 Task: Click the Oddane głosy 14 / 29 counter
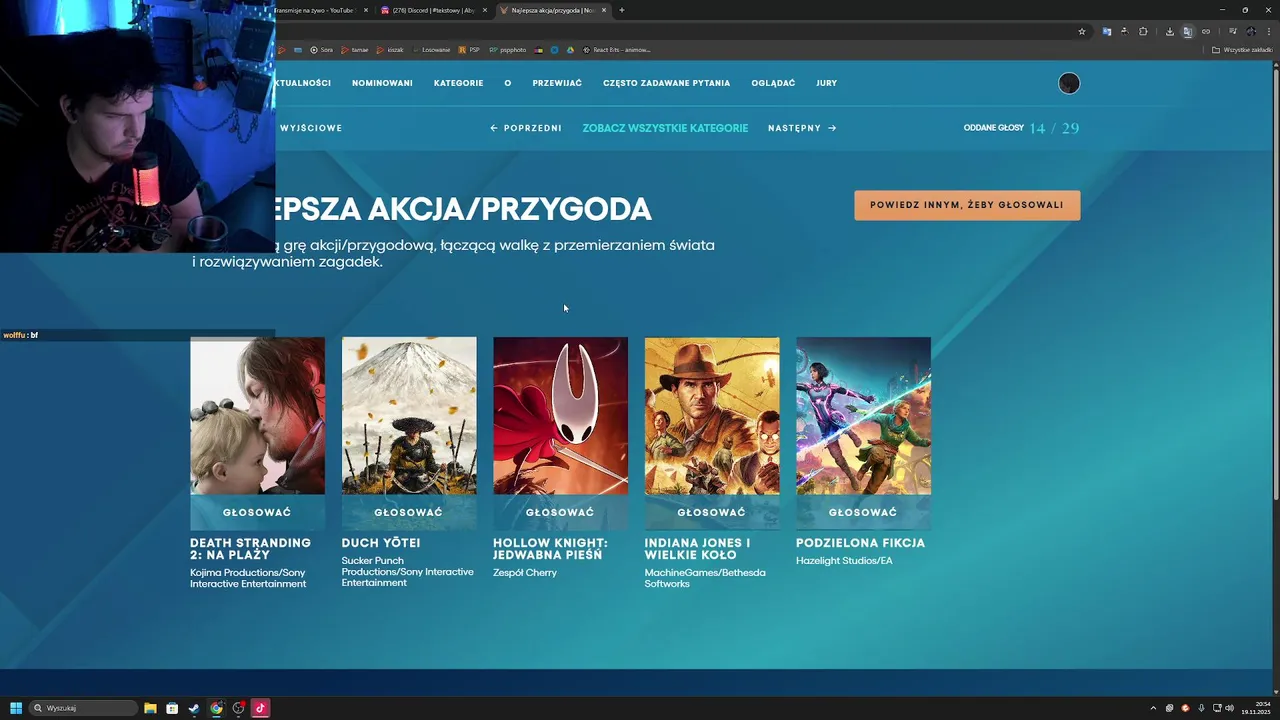pyautogui.click(x=1021, y=128)
